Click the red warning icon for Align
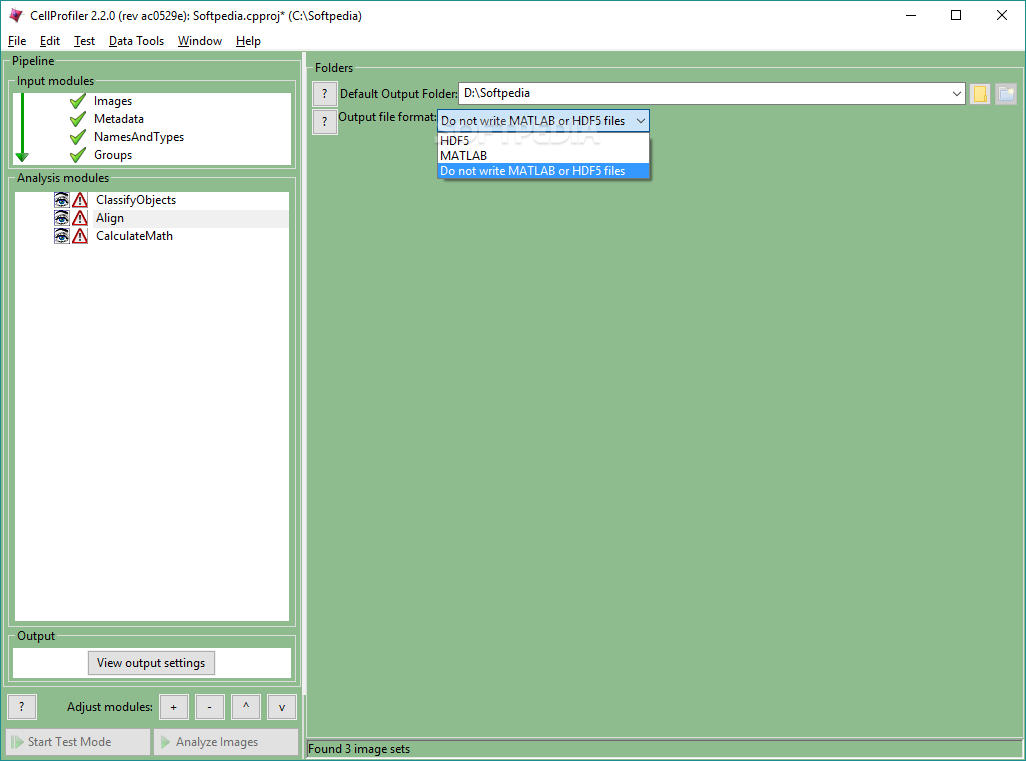 [x=80, y=218]
